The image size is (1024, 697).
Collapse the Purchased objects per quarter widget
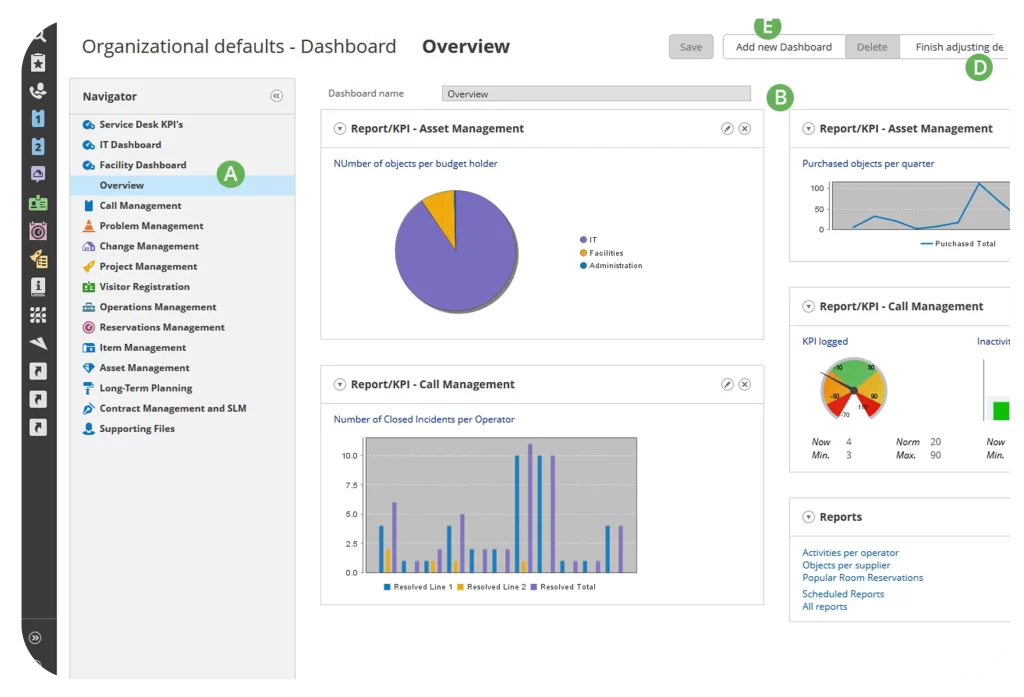pyautogui.click(x=809, y=129)
